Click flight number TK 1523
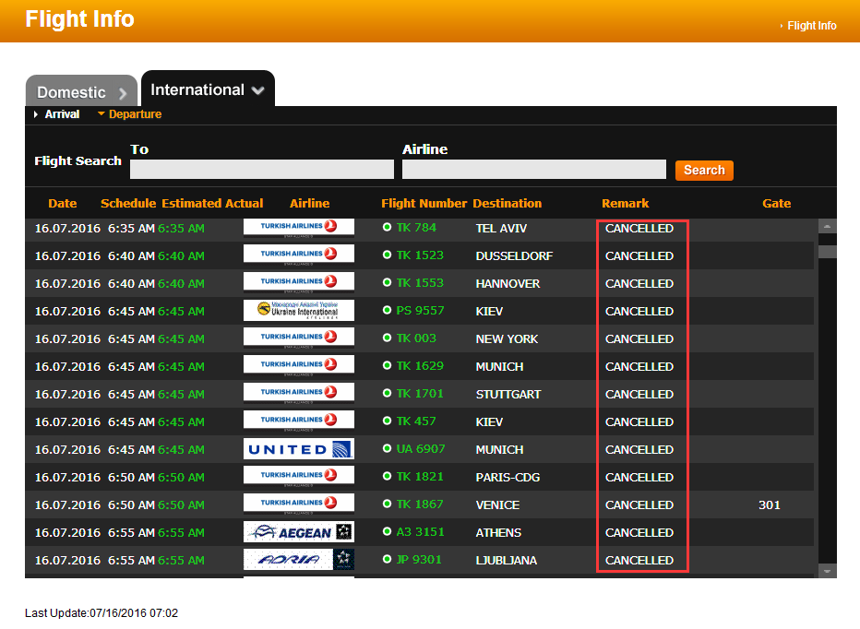The width and height of the screenshot is (860, 629). coord(419,255)
